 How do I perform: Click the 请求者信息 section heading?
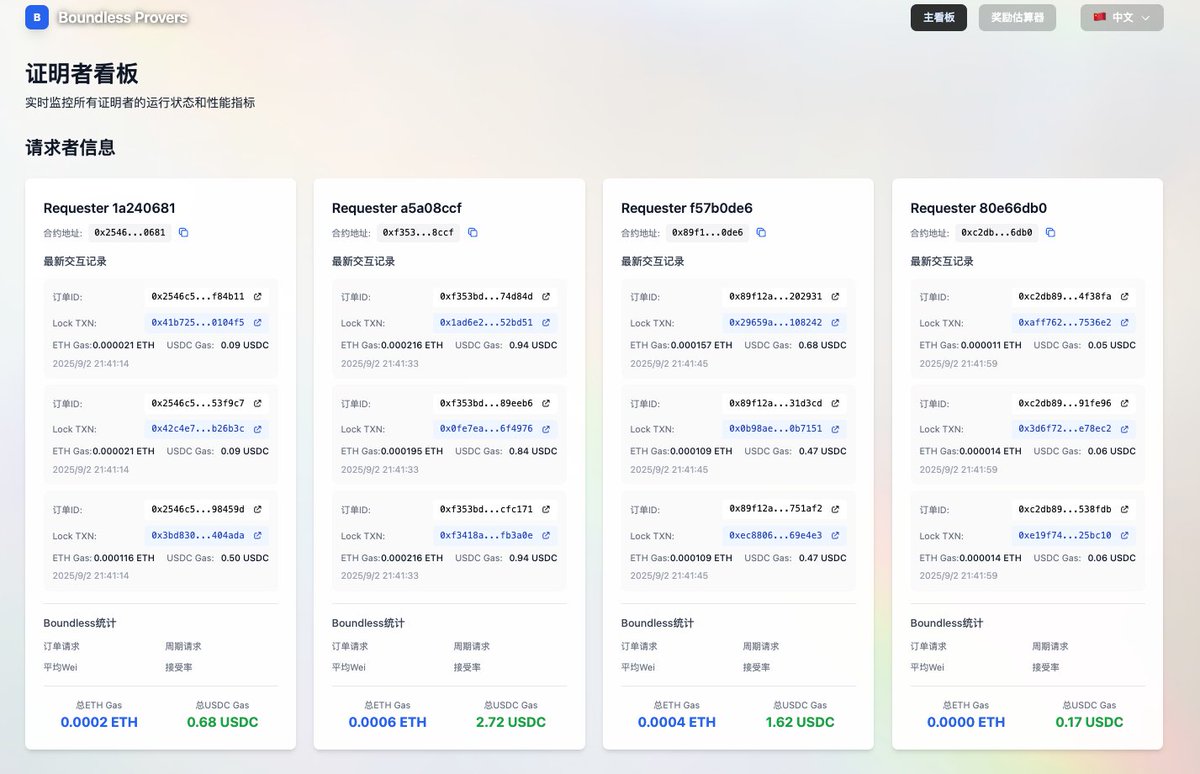pyautogui.click(x=70, y=148)
